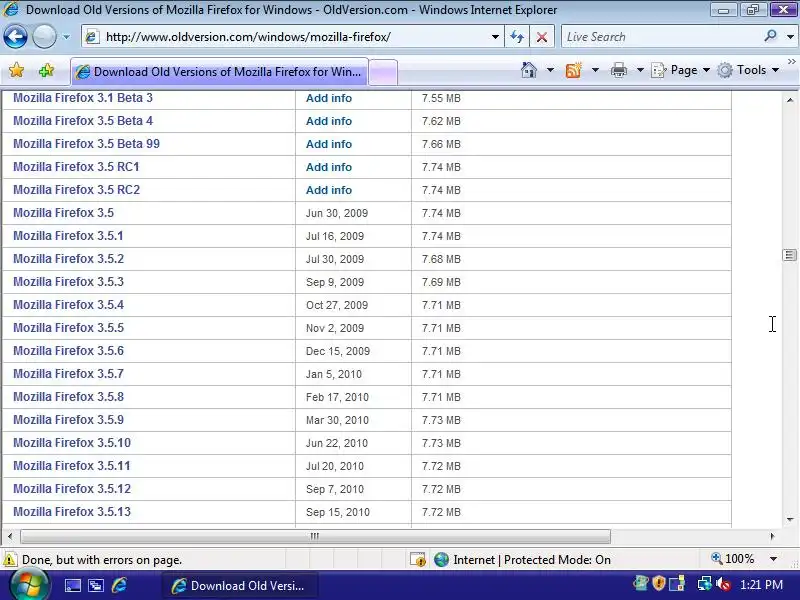Open Mozilla Firefox 3.5.7 link
The image size is (800, 600).
68,373
